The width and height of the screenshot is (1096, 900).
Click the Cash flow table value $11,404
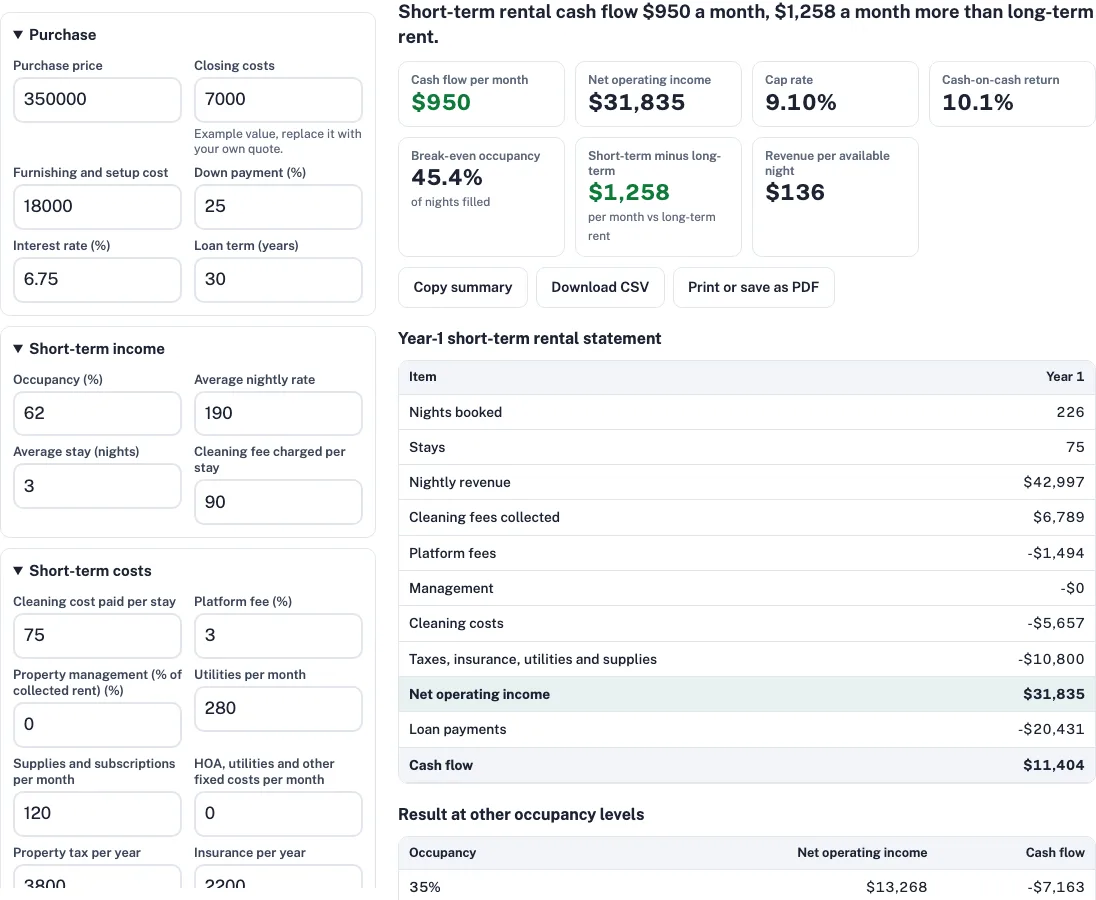click(1053, 765)
